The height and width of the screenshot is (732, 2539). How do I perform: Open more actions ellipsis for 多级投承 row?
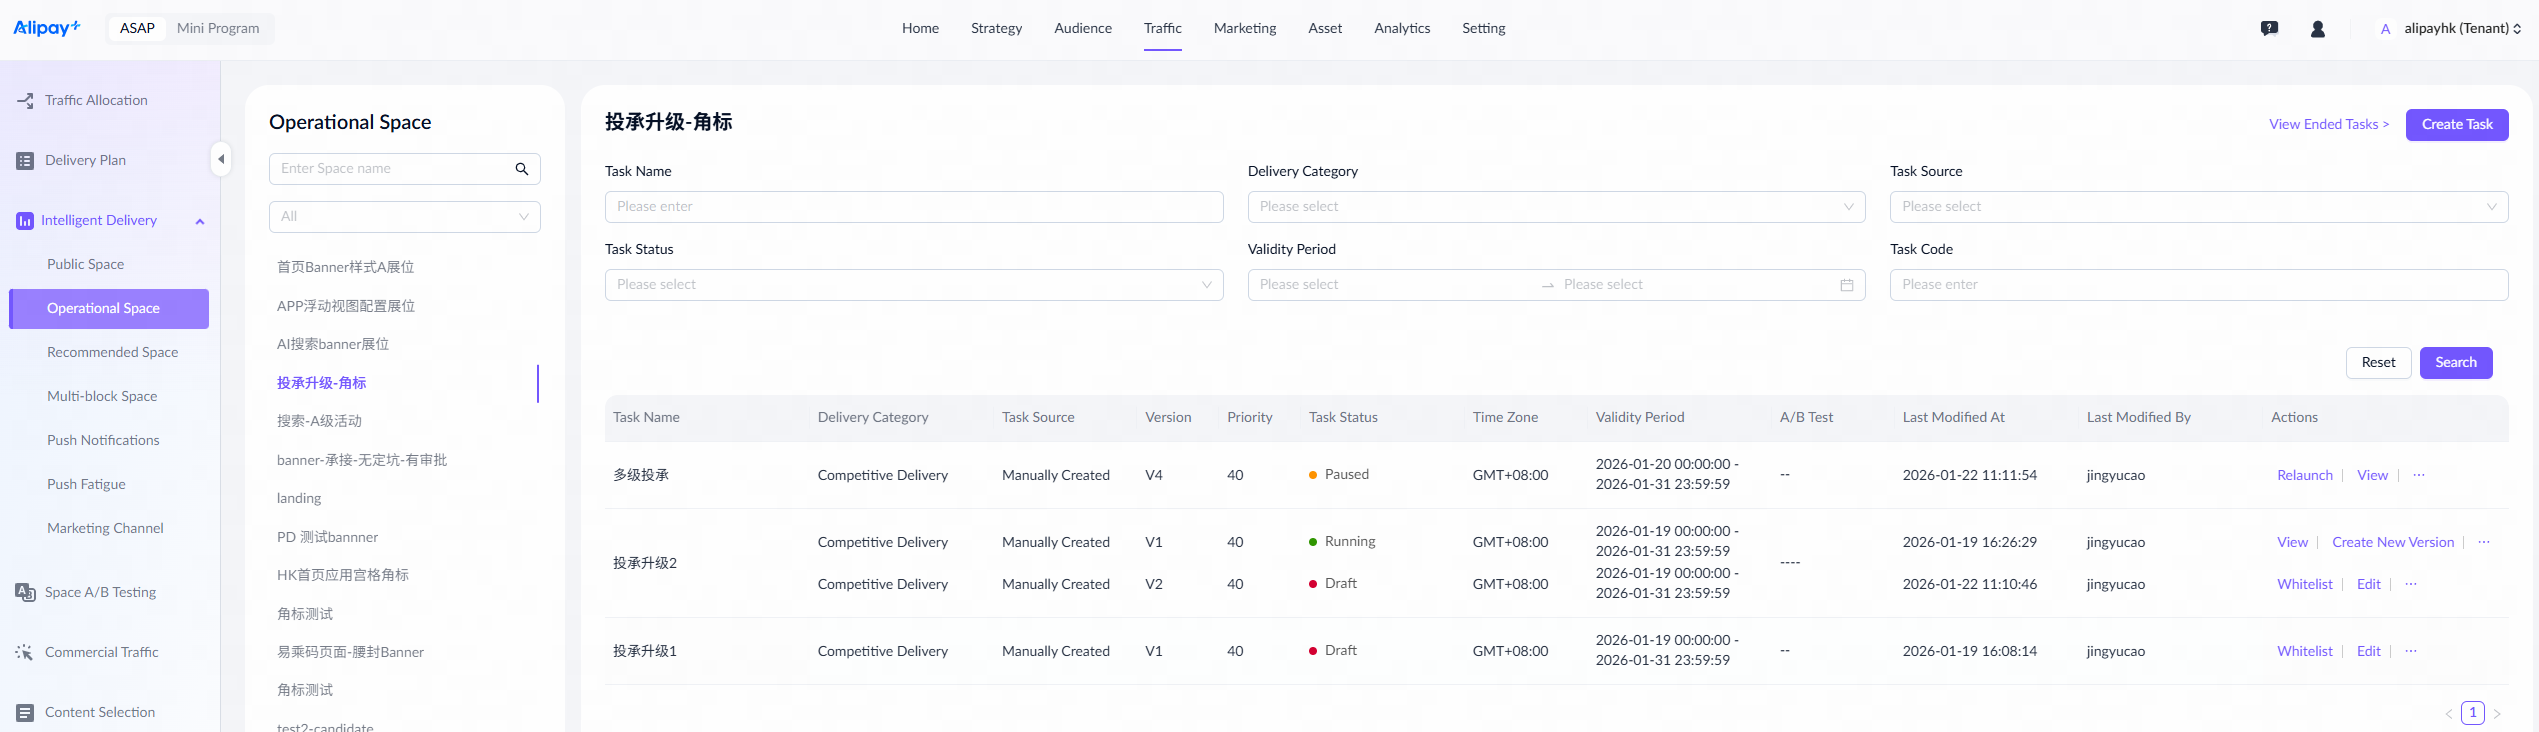[2418, 475]
